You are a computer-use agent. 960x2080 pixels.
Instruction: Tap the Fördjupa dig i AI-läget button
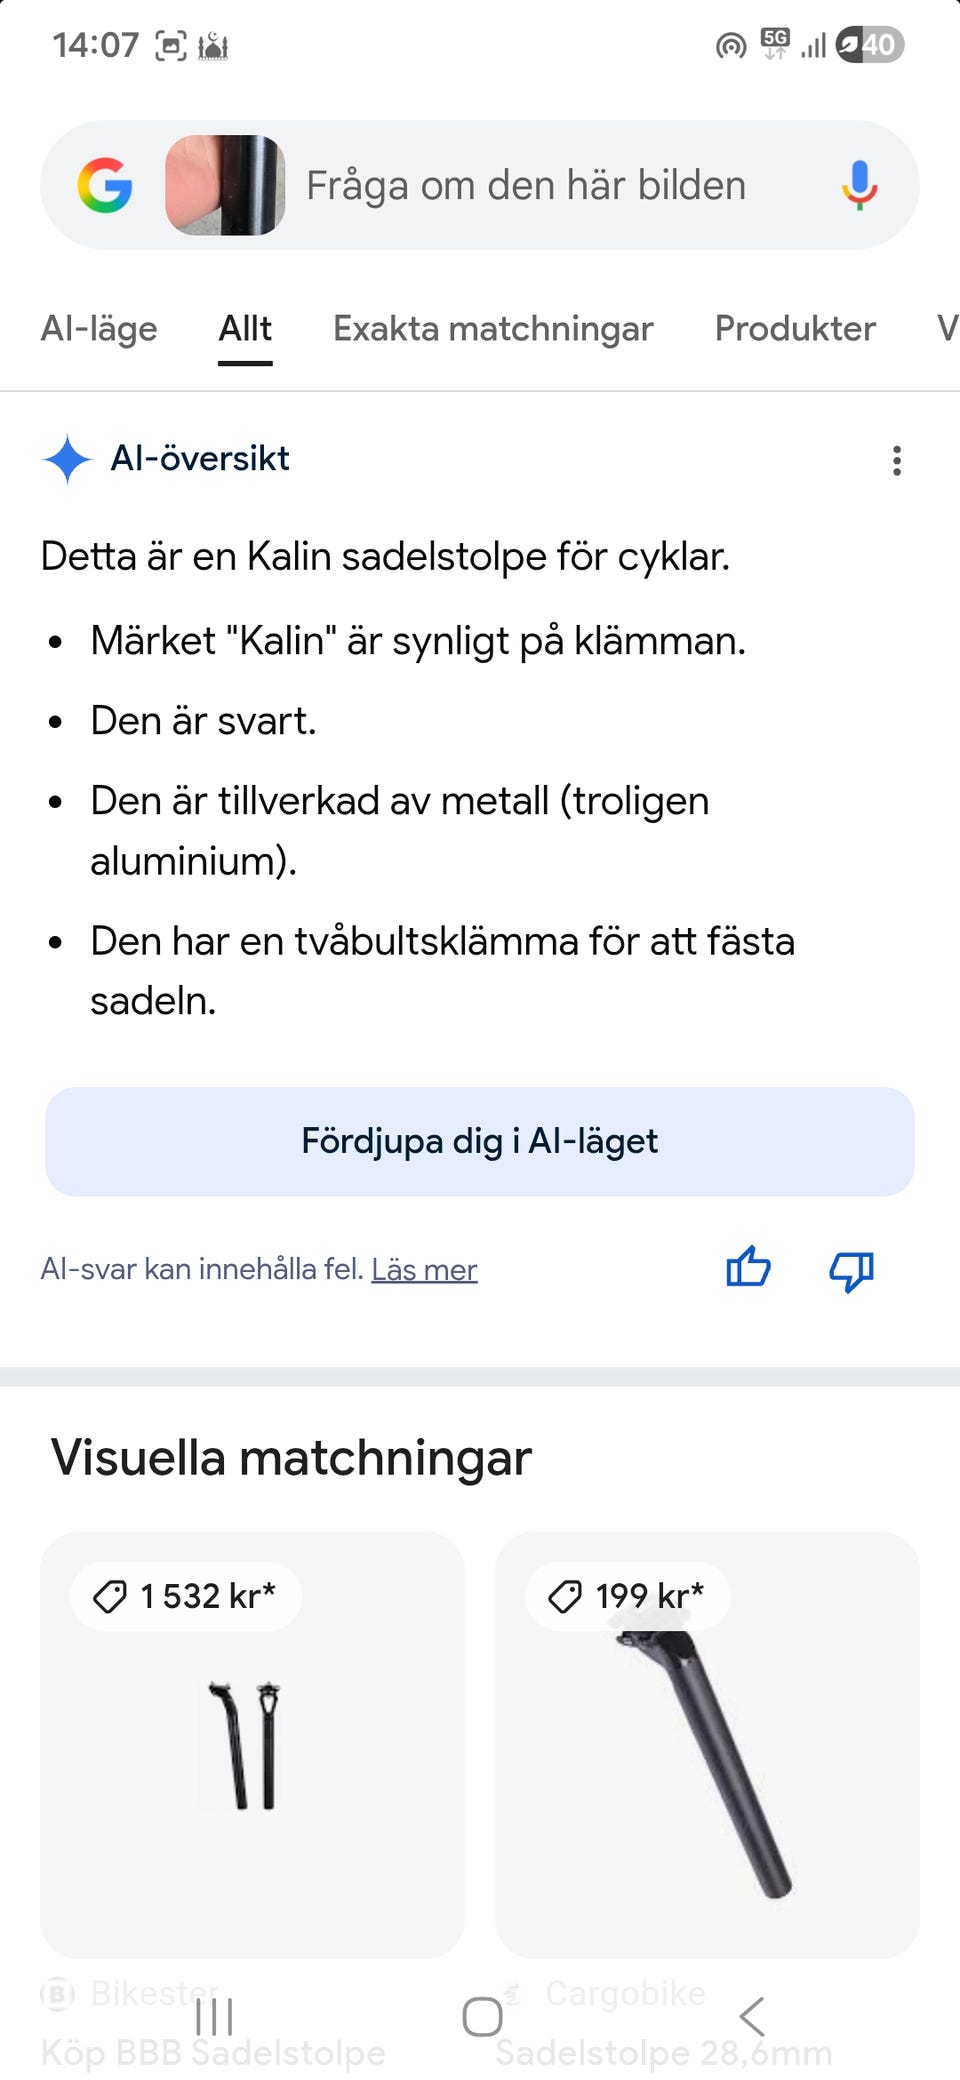point(480,1141)
